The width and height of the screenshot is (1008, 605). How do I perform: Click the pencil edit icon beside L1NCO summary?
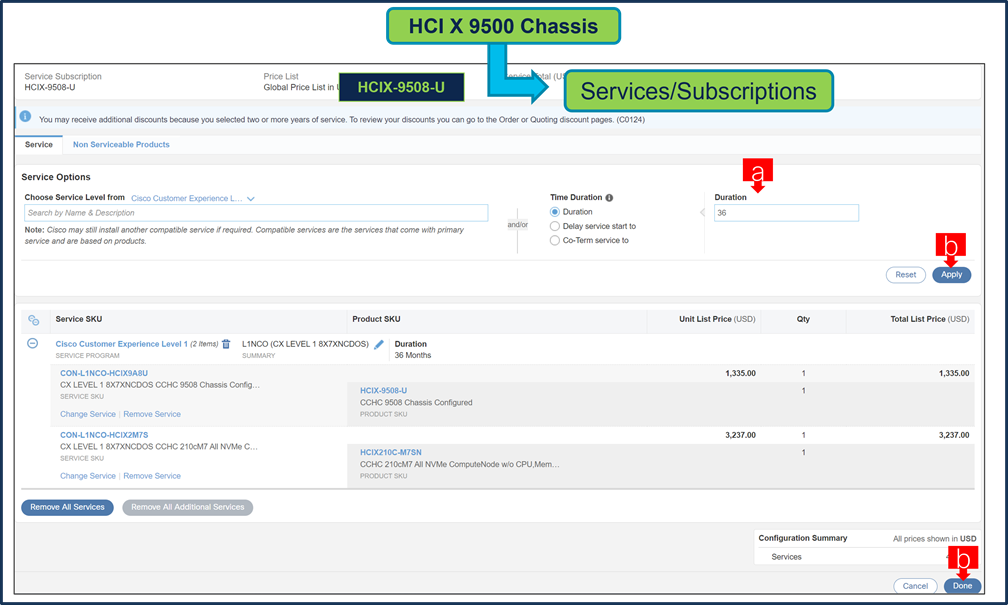click(x=379, y=345)
